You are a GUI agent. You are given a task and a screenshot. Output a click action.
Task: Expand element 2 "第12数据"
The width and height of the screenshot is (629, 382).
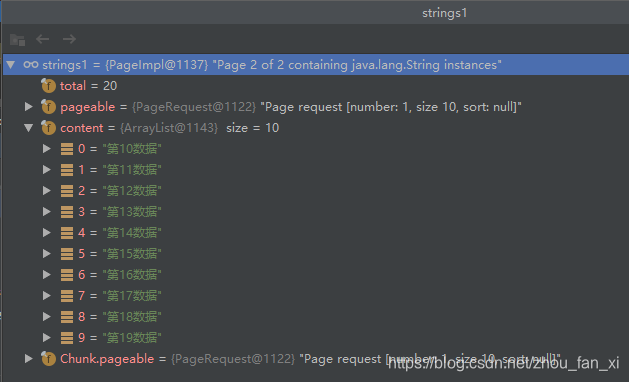[47, 190]
